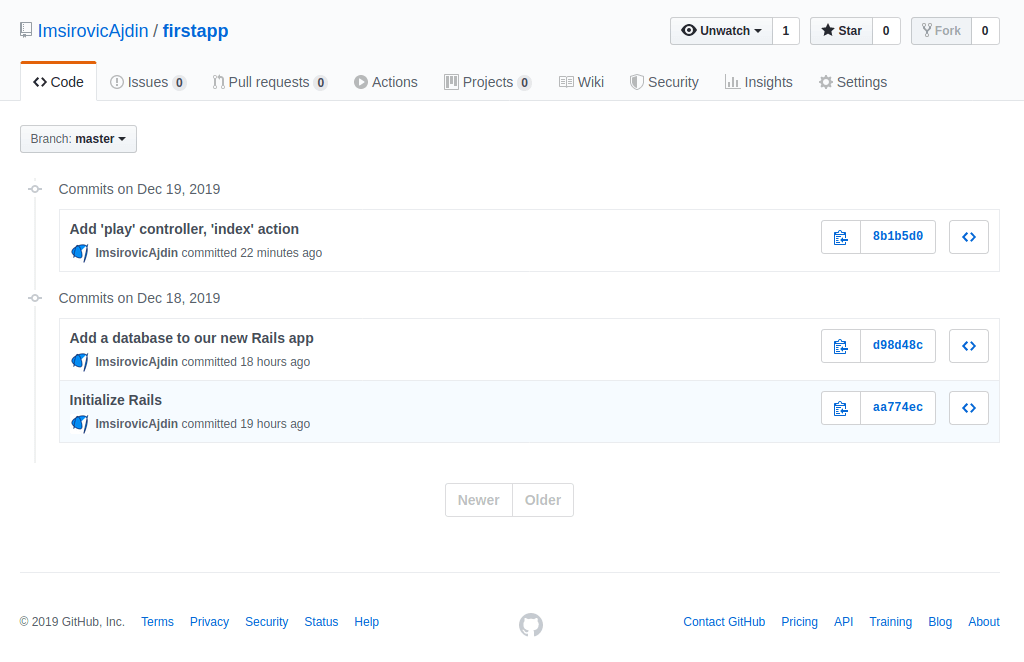Browse repository at commit aa774ec
The width and height of the screenshot is (1024, 662).
(x=968, y=408)
